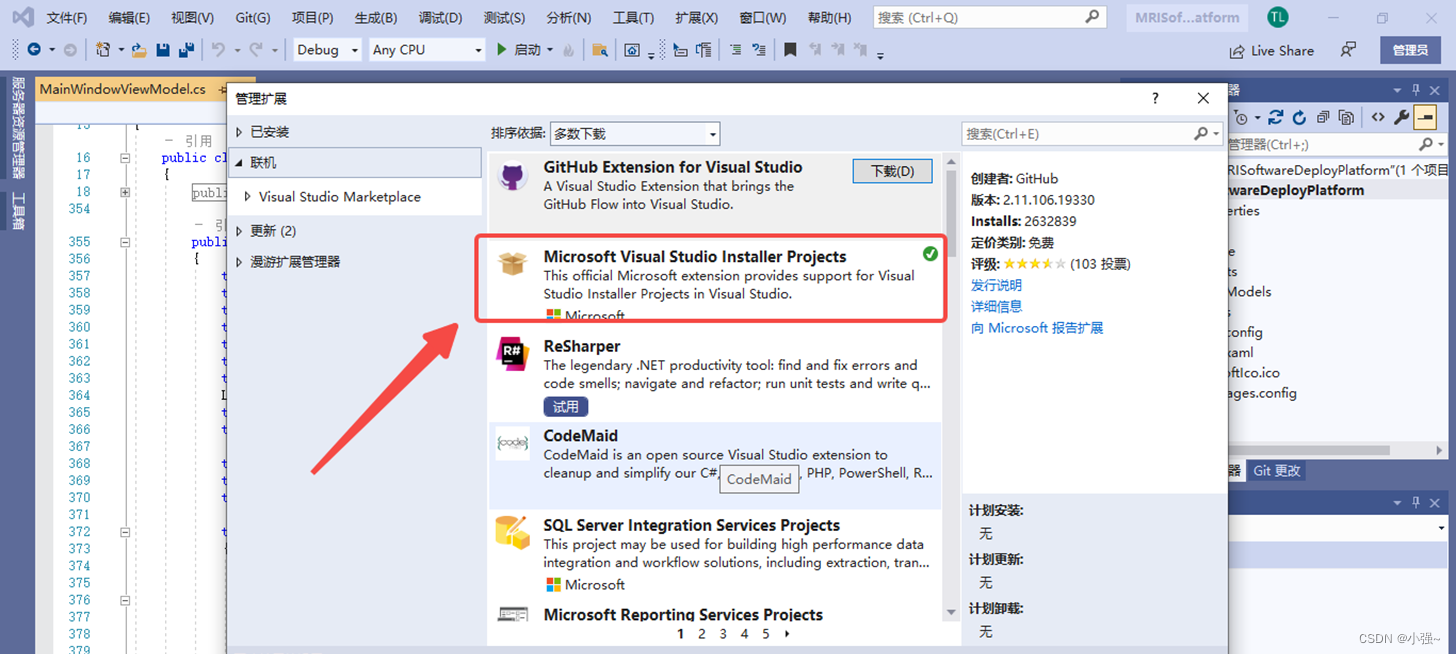The height and width of the screenshot is (654, 1456).
Task: Click the Hot Reload flame icon
Action: (568, 50)
